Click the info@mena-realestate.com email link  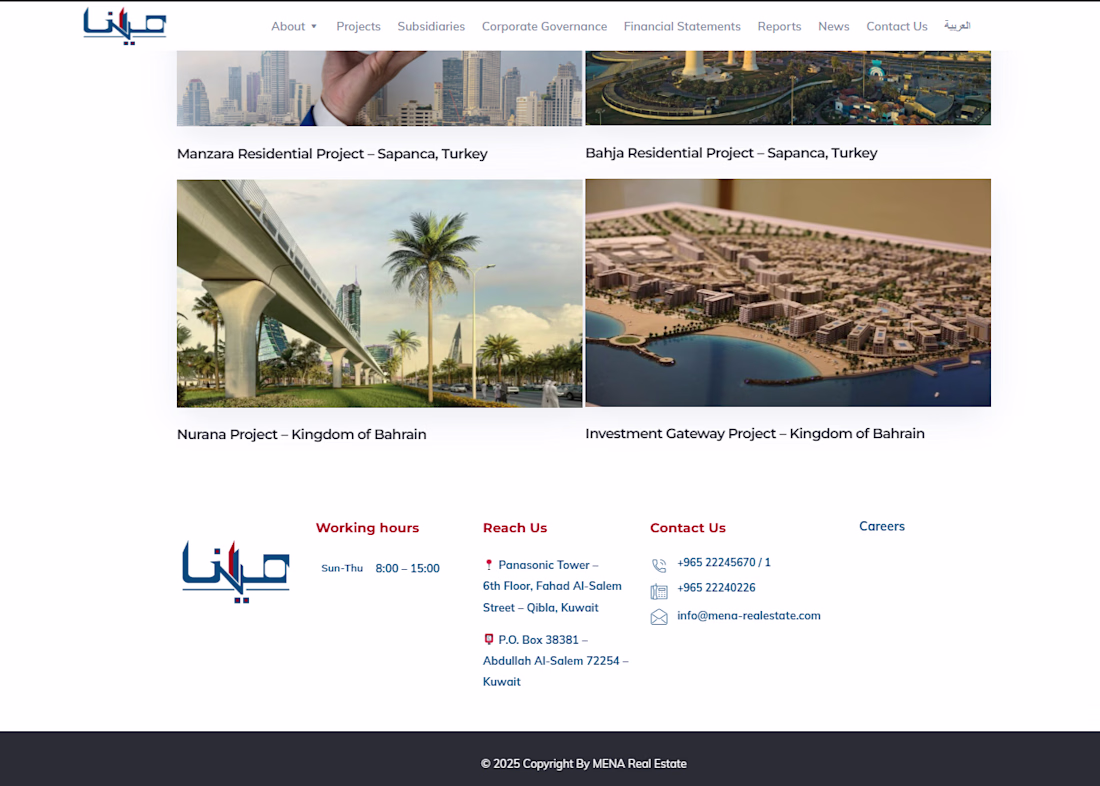coord(749,615)
